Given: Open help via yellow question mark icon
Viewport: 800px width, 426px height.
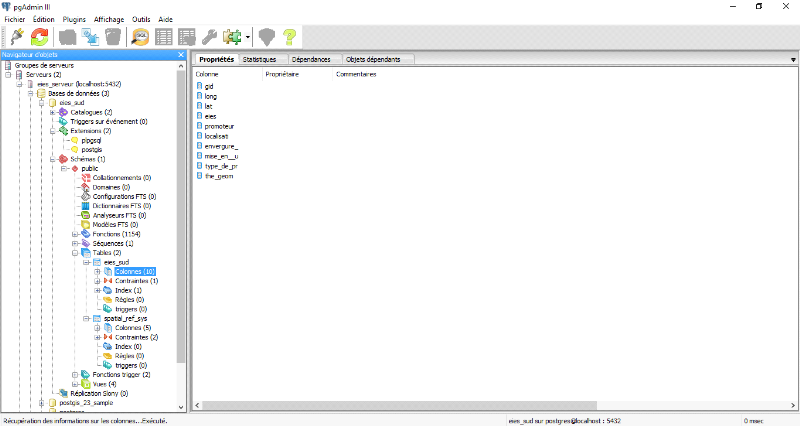Looking at the screenshot, I should pos(290,37).
